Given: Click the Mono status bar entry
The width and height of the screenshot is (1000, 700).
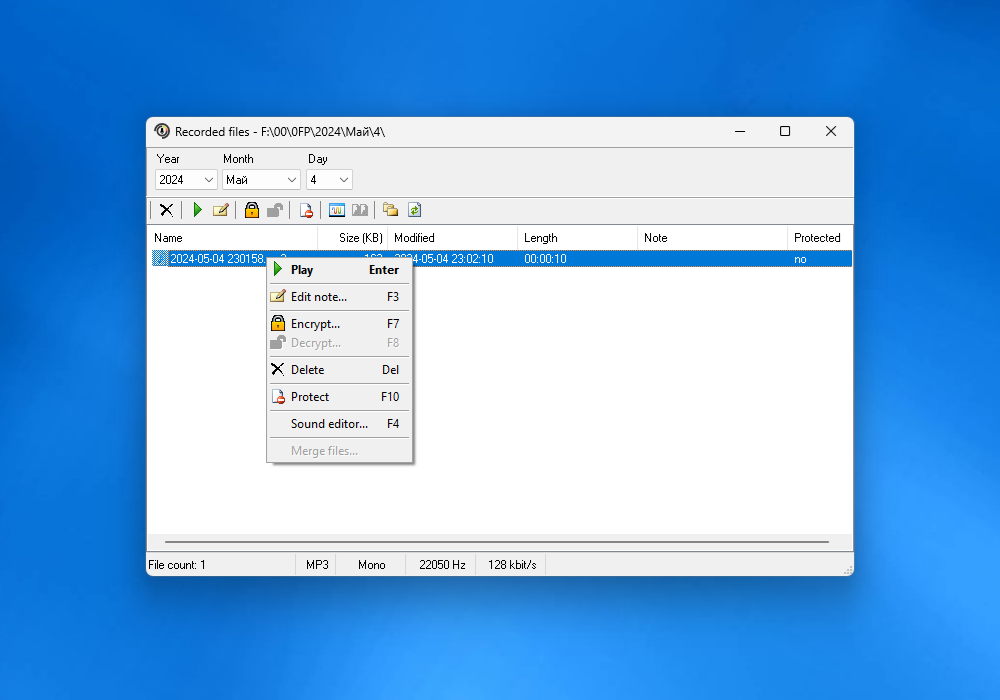Looking at the screenshot, I should pos(372,565).
